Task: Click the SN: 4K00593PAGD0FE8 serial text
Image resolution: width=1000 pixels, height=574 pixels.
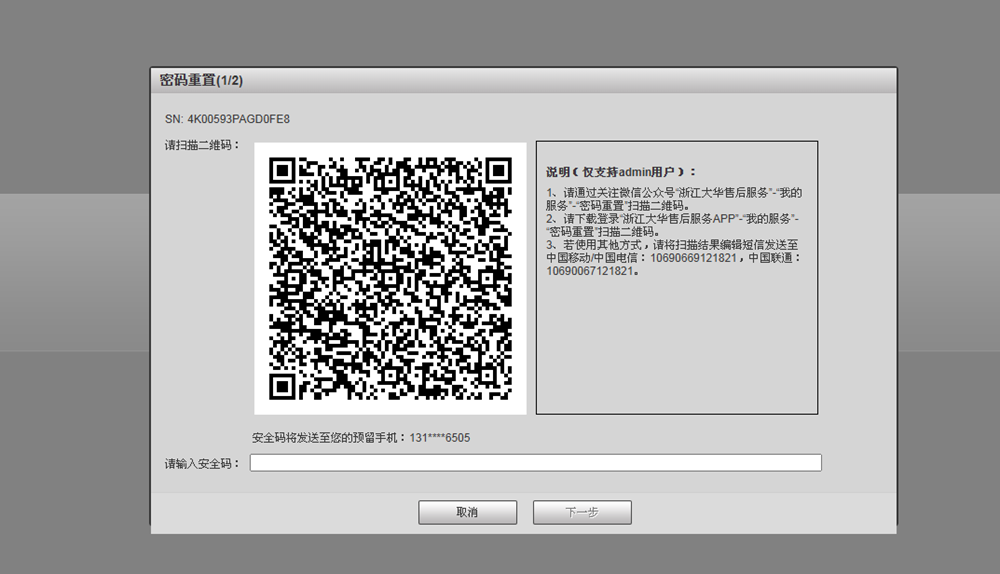Action: coord(227,119)
